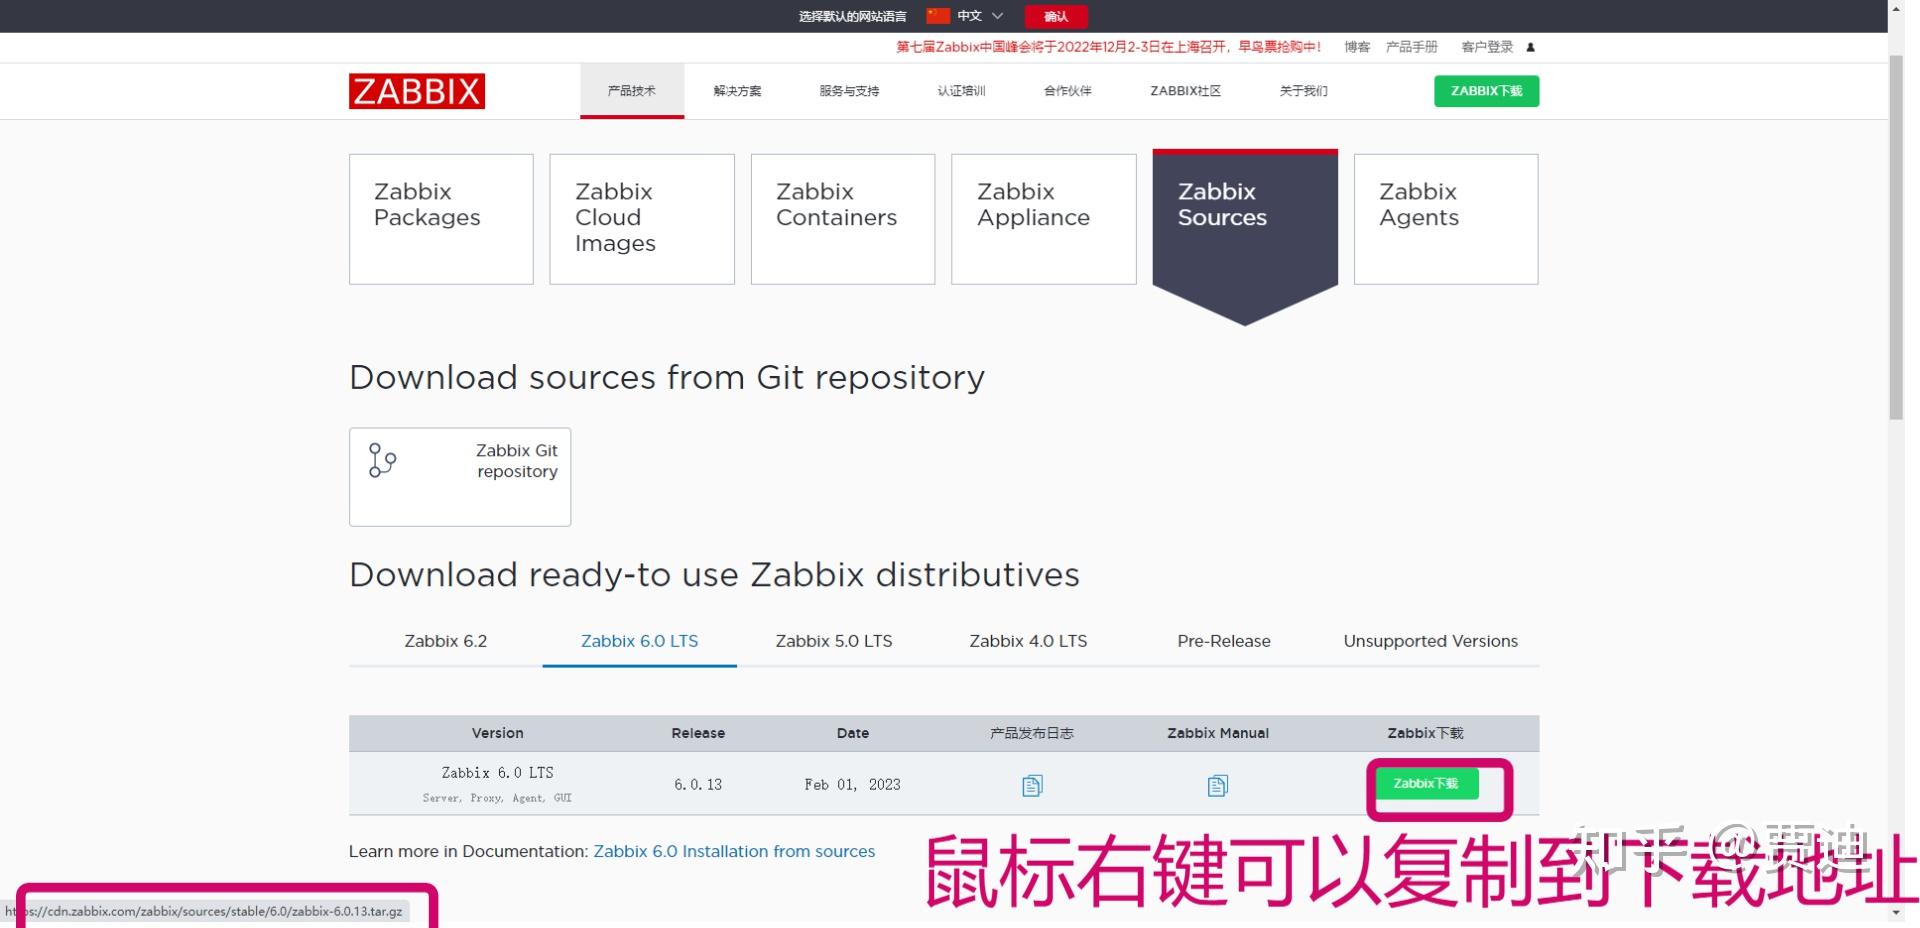Open the Zabbix Git repository icon
1920x928 pixels.
pyautogui.click(x=380, y=460)
